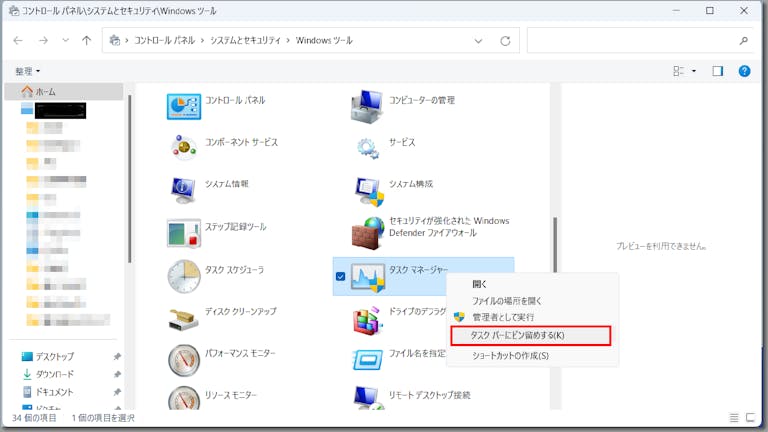Screen dimensions: 768x432
Task: Click the タスク マネージャー icon
Action: [368, 277]
